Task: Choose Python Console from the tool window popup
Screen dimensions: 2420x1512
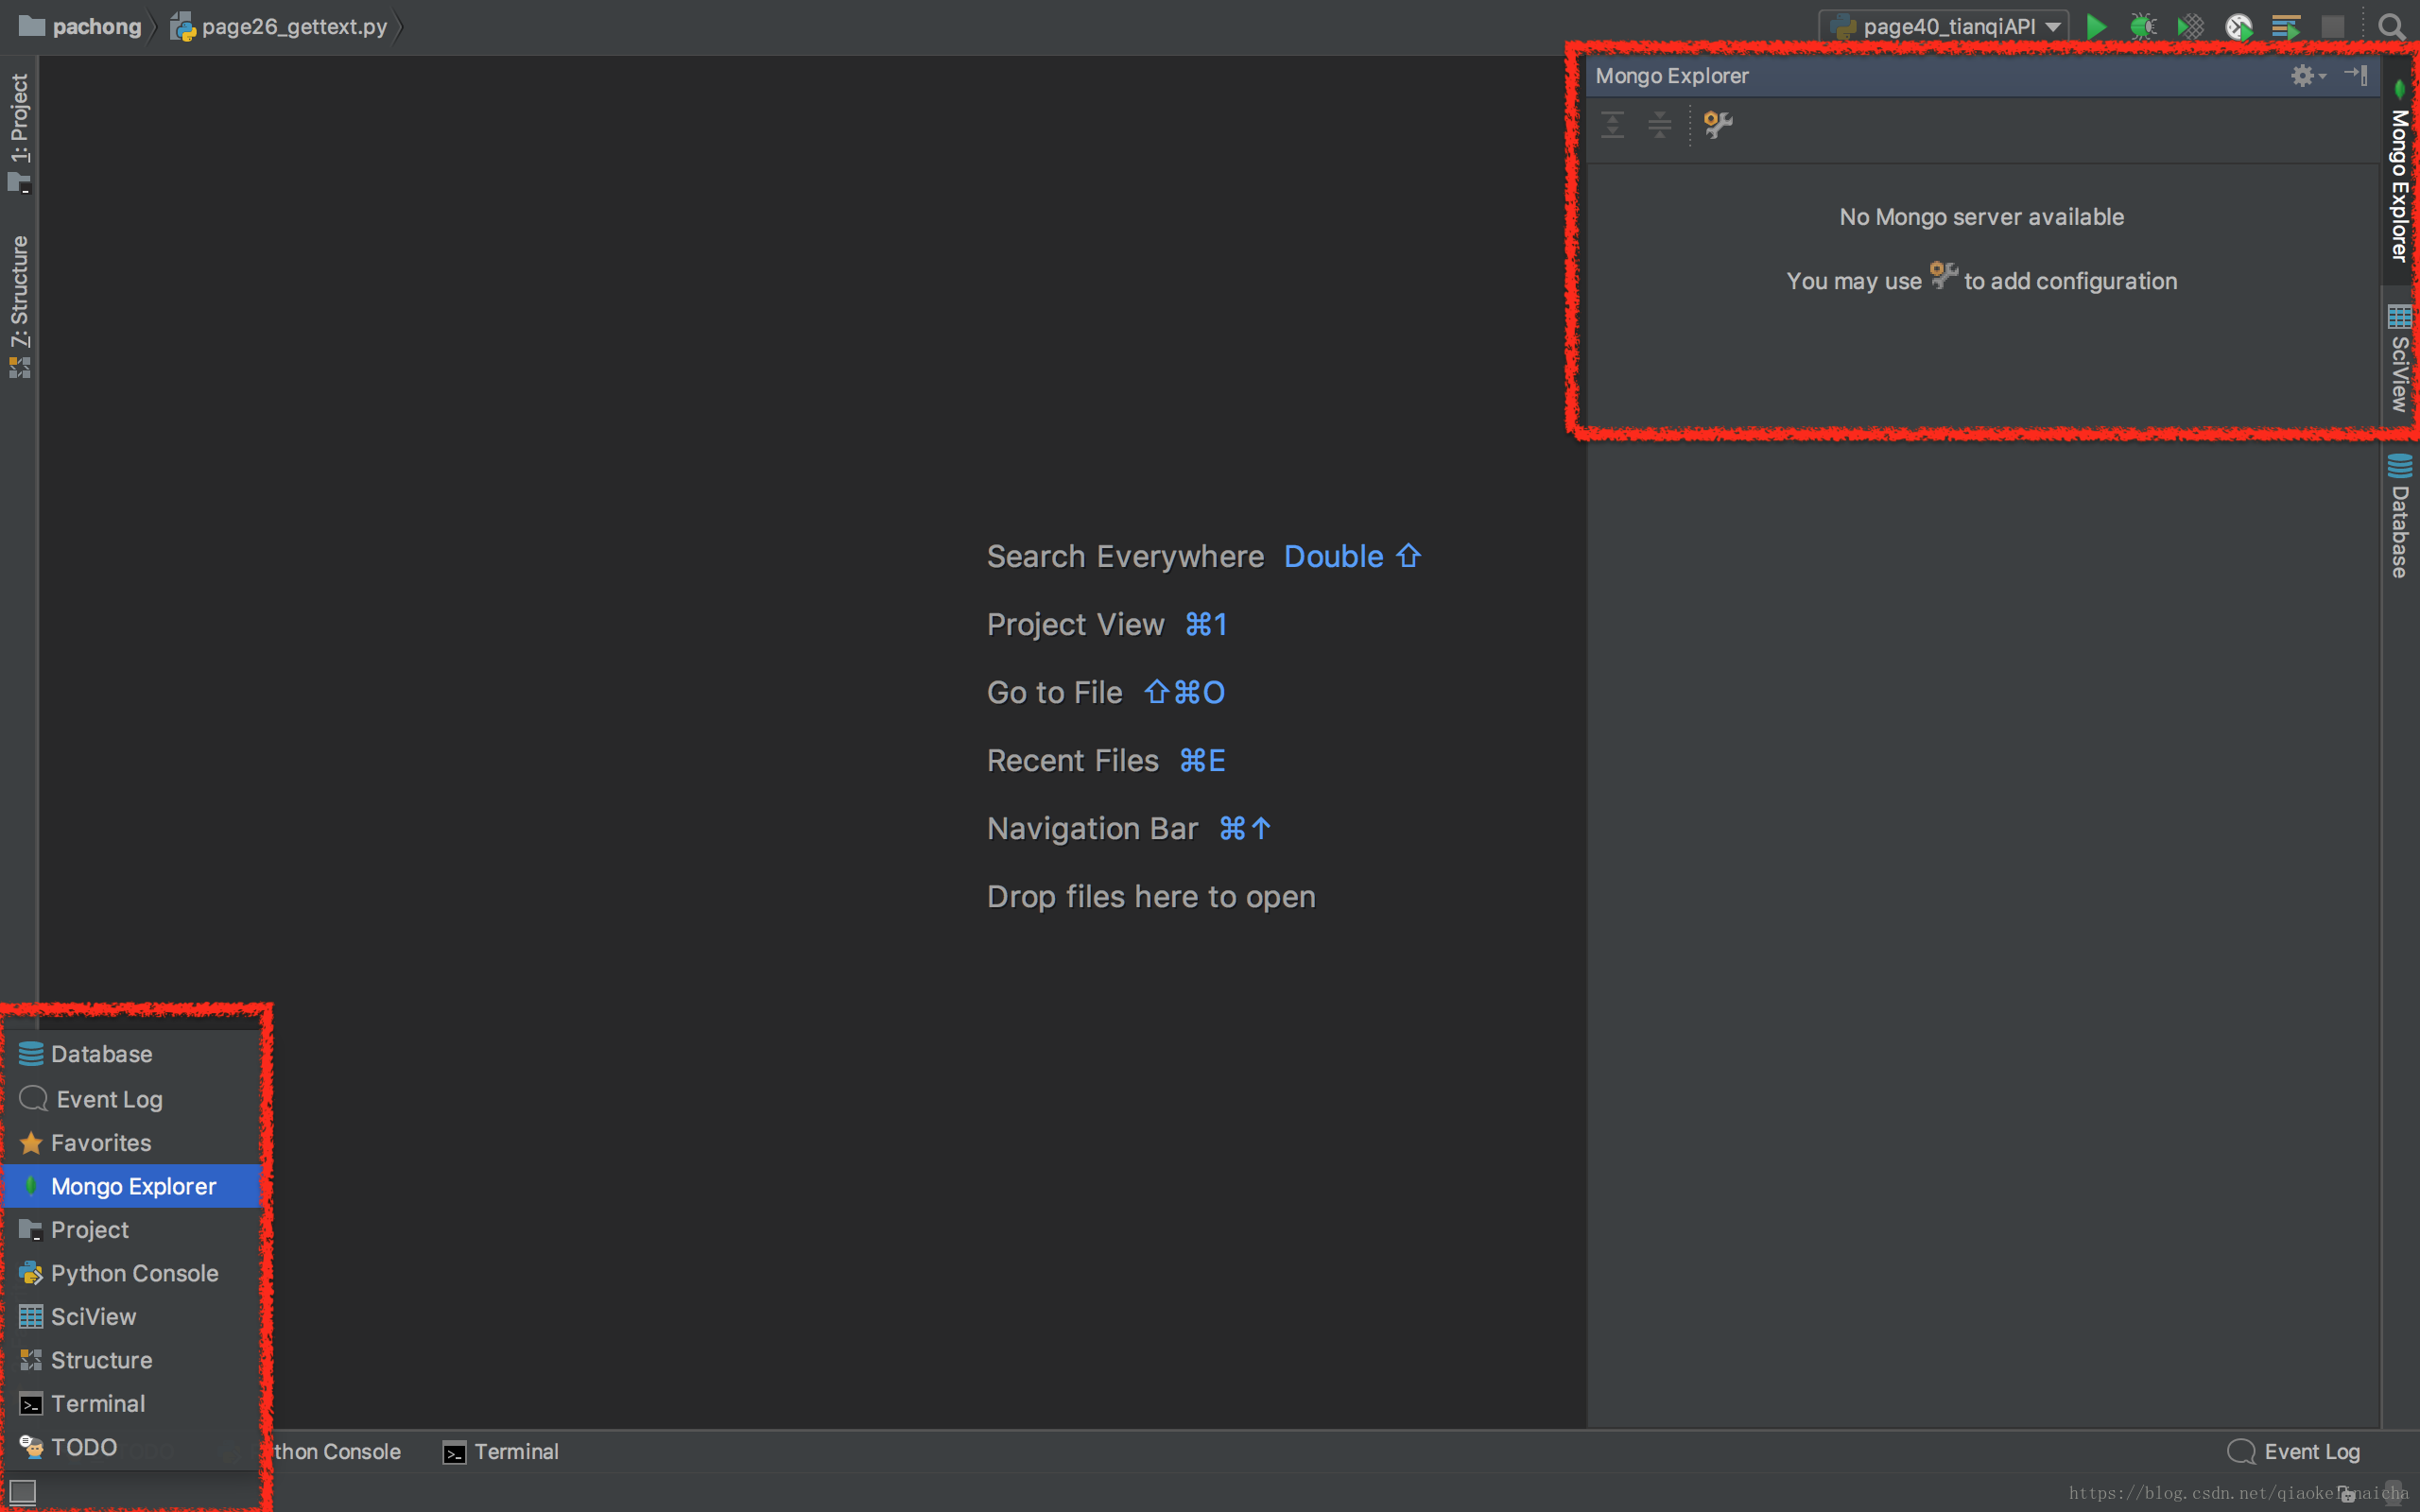Action: click(133, 1273)
